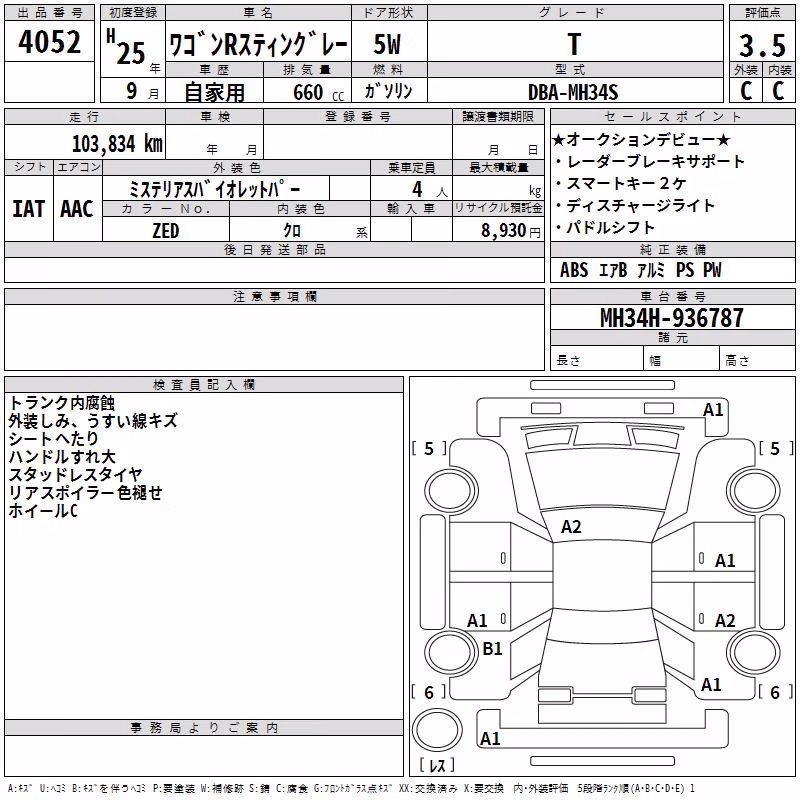Click the car name ワゴンRスティングレー
Viewport: 800px width, 800px height.
coord(258,44)
